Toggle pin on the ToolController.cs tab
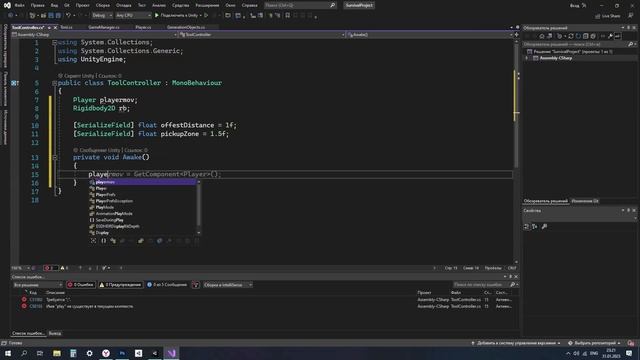 click(x=49, y=27)
